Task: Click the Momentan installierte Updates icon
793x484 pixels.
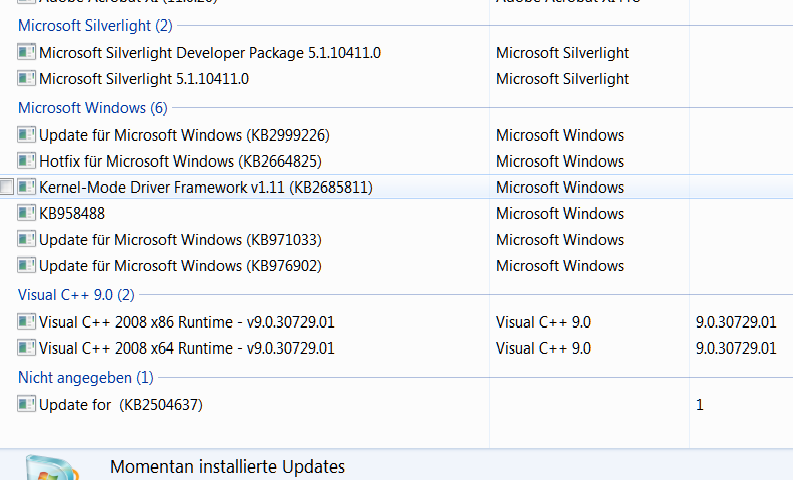Action: [x=48, y=470]
